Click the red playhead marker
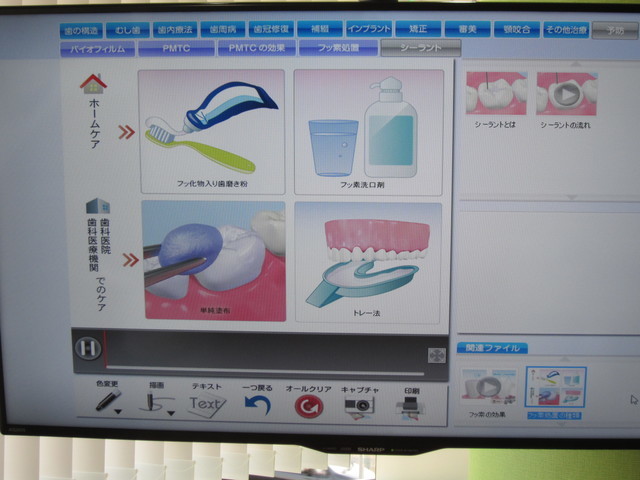Viewport: 640px width, 480px height. [104, 349]
